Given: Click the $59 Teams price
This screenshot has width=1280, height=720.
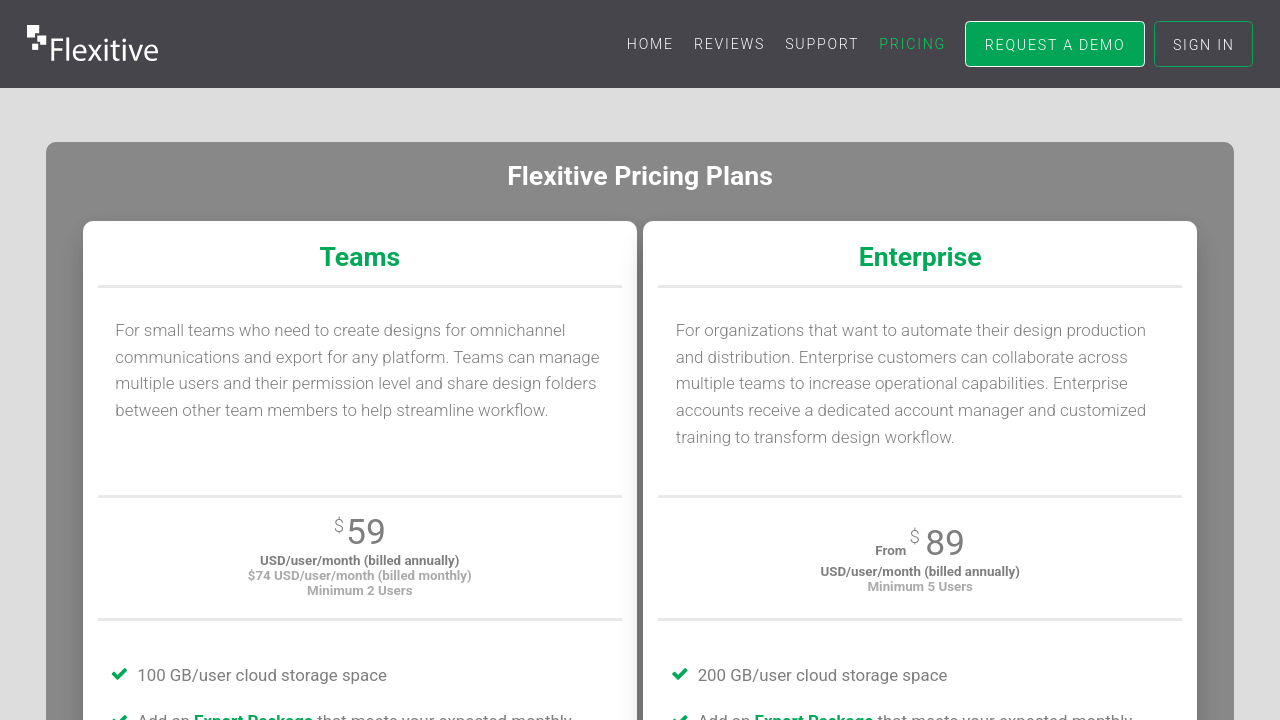Looking at the screenshot, I should coord(365,532).
